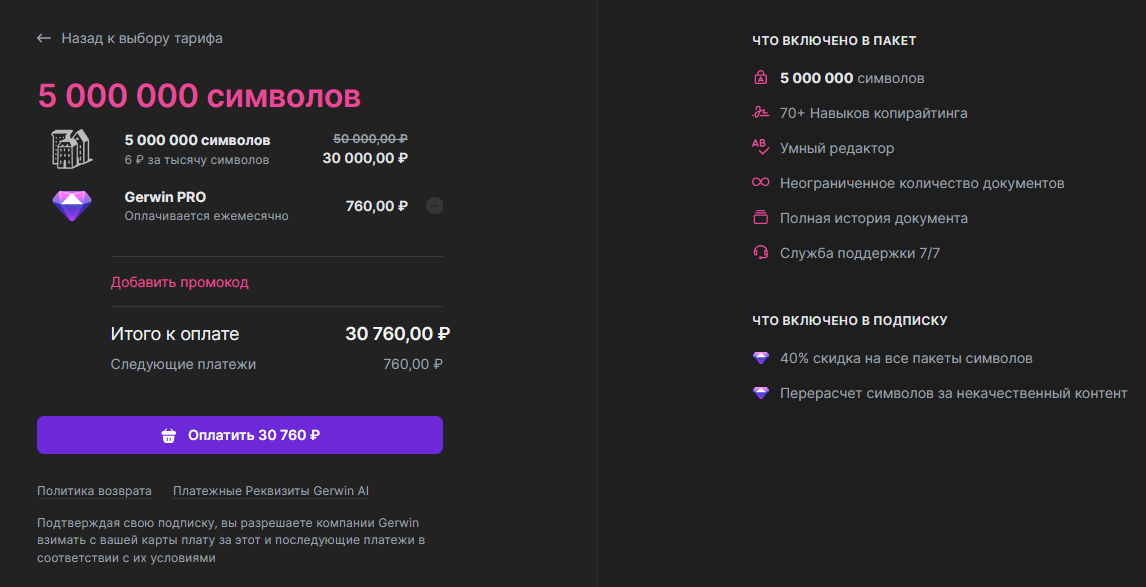Open Платежные Реквизиты Gerwin AI link

click(x=270, y=491)
